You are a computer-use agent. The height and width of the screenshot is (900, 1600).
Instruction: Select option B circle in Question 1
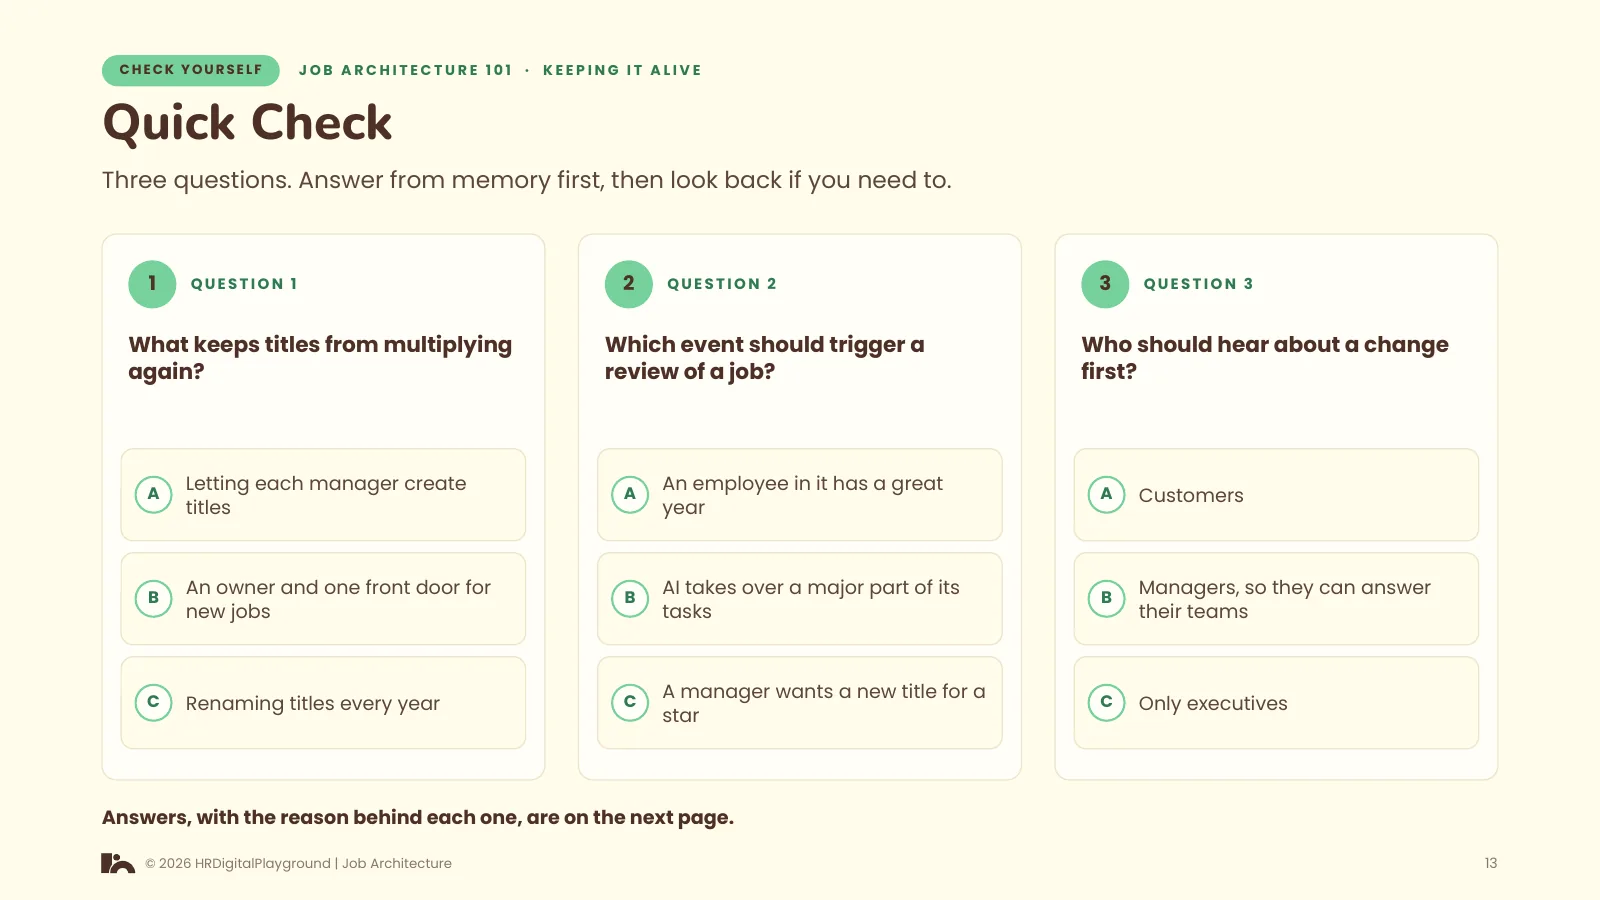tap(153, 598)
